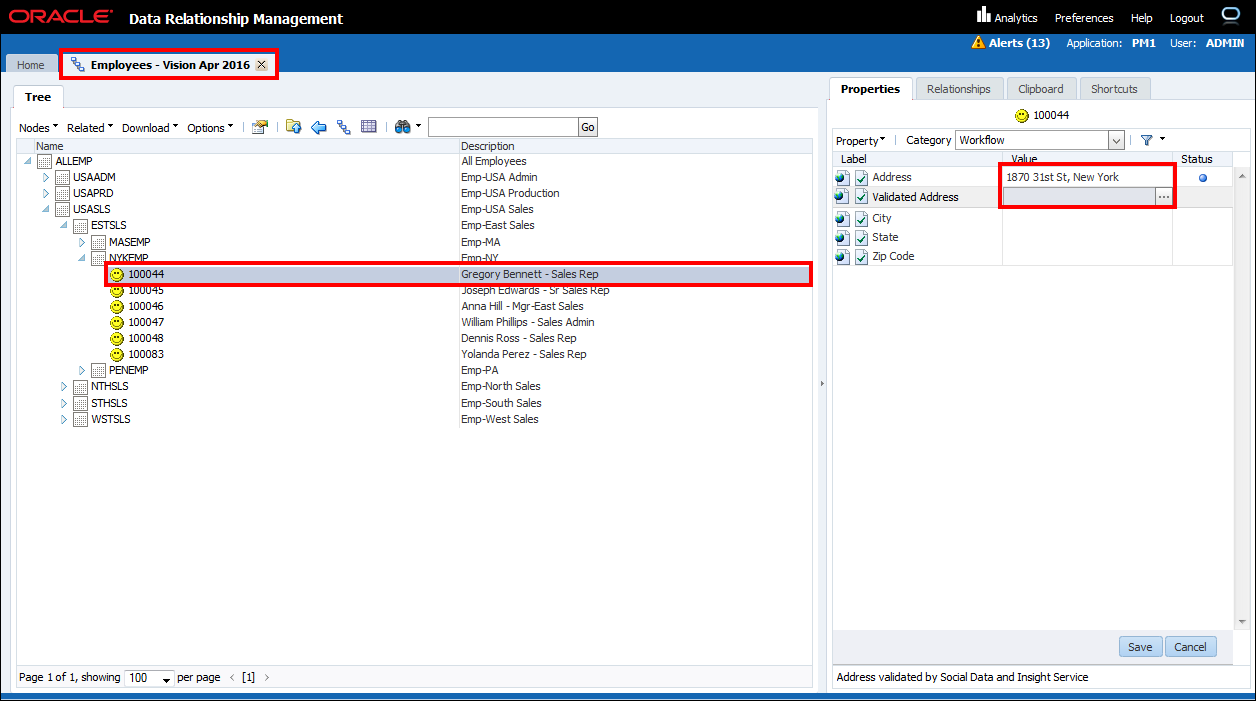Click the checkmark document icon for Zip Code
Viewport: 1256px width, 701px height.
(x=861, y=256)
